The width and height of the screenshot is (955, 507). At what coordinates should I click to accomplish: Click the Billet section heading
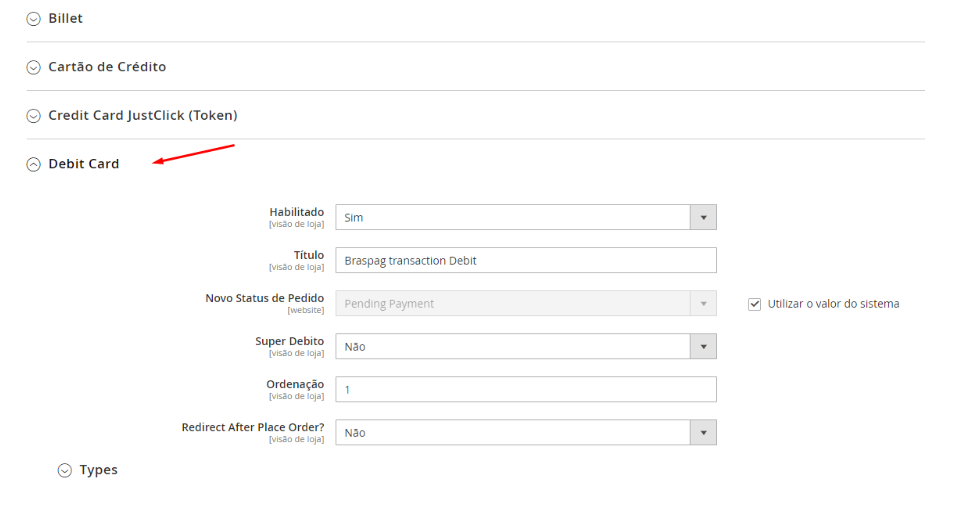pyautogui.click(x=66, y=19)
